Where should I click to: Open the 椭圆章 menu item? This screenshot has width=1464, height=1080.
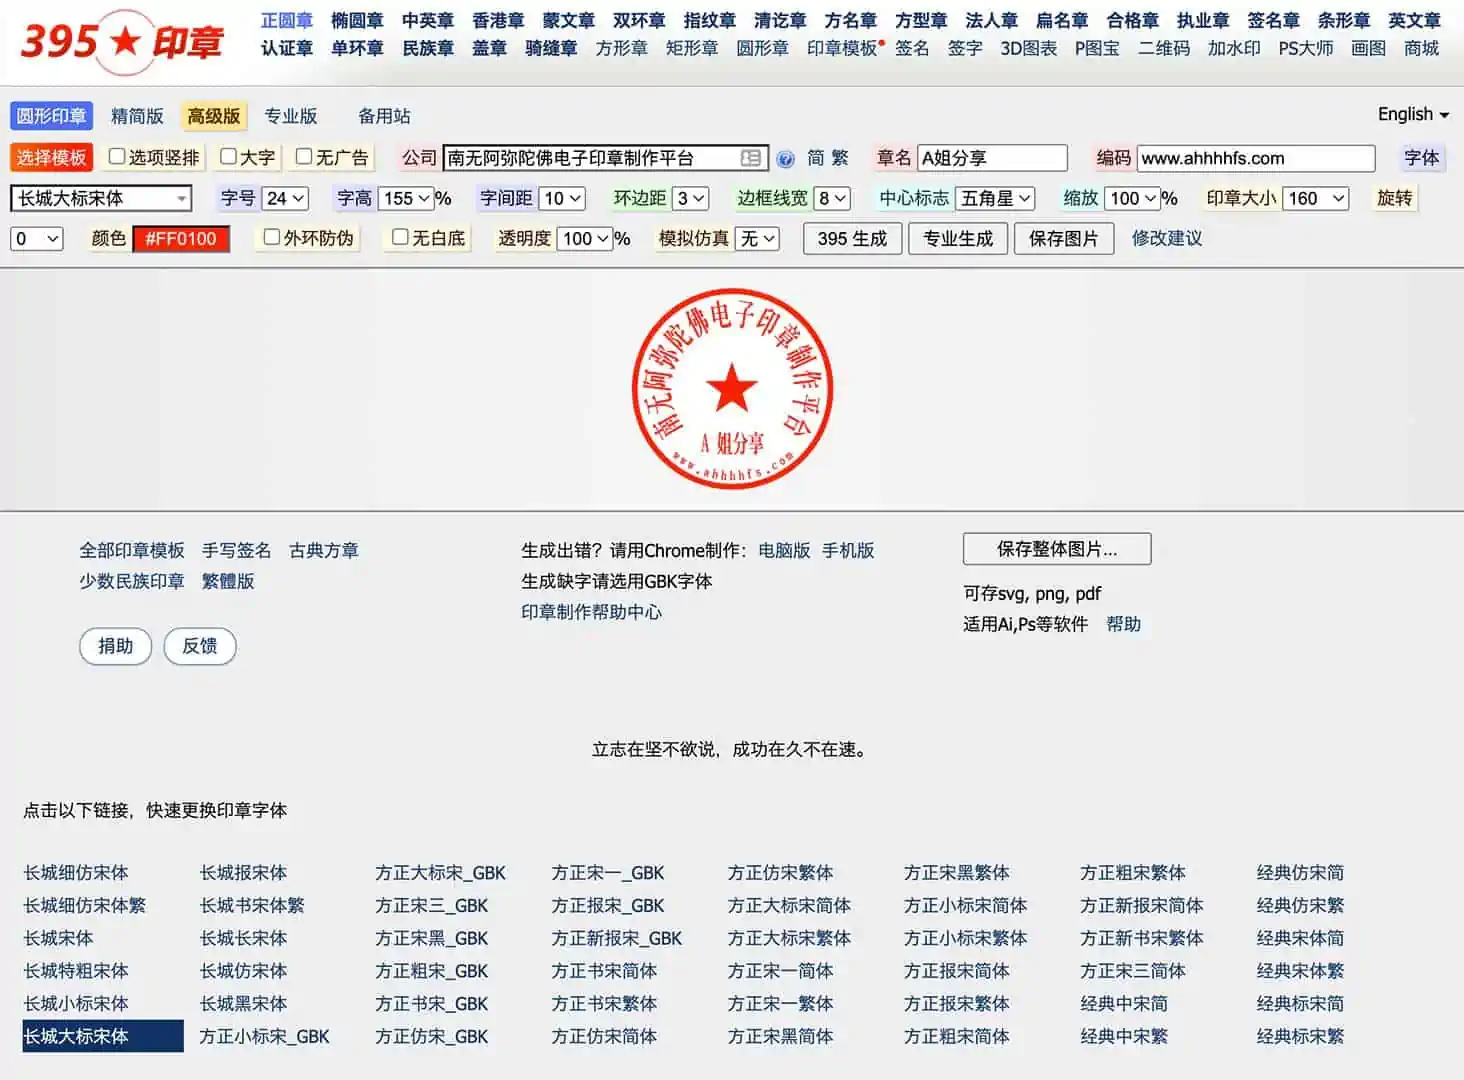[x=356, y=19]
